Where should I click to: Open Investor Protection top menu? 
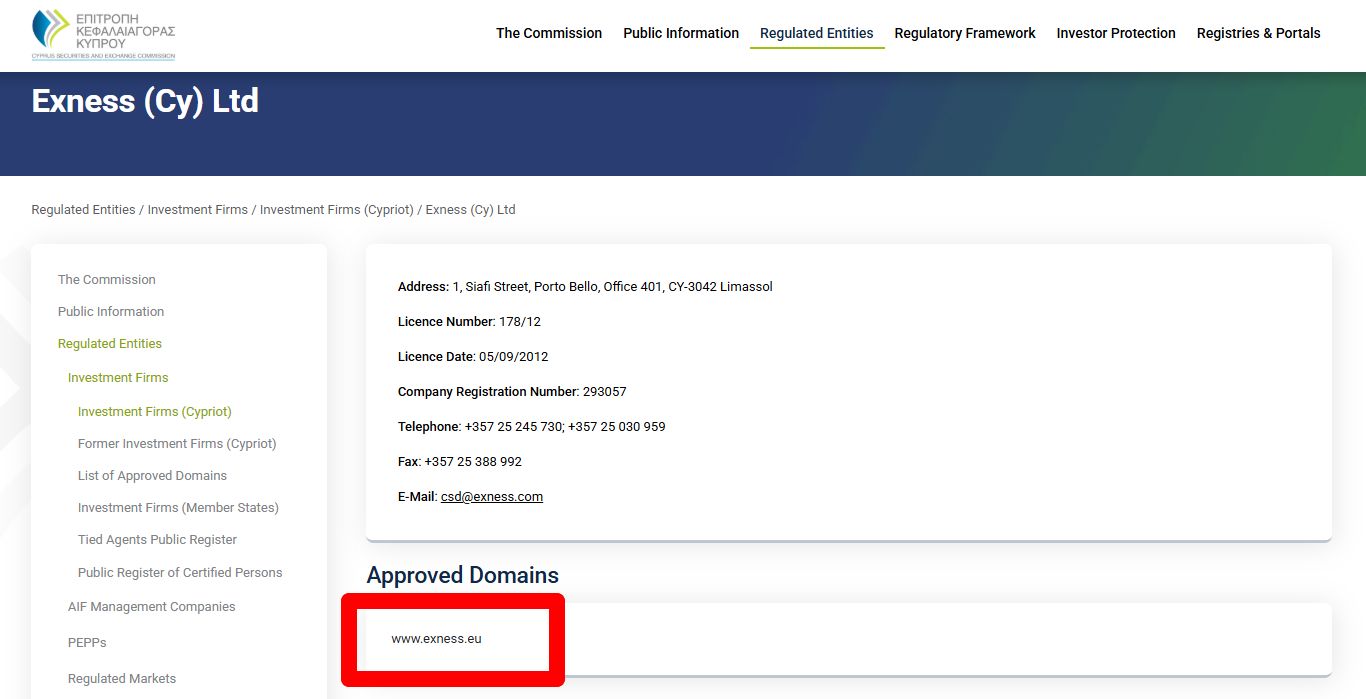[1116, 33]
